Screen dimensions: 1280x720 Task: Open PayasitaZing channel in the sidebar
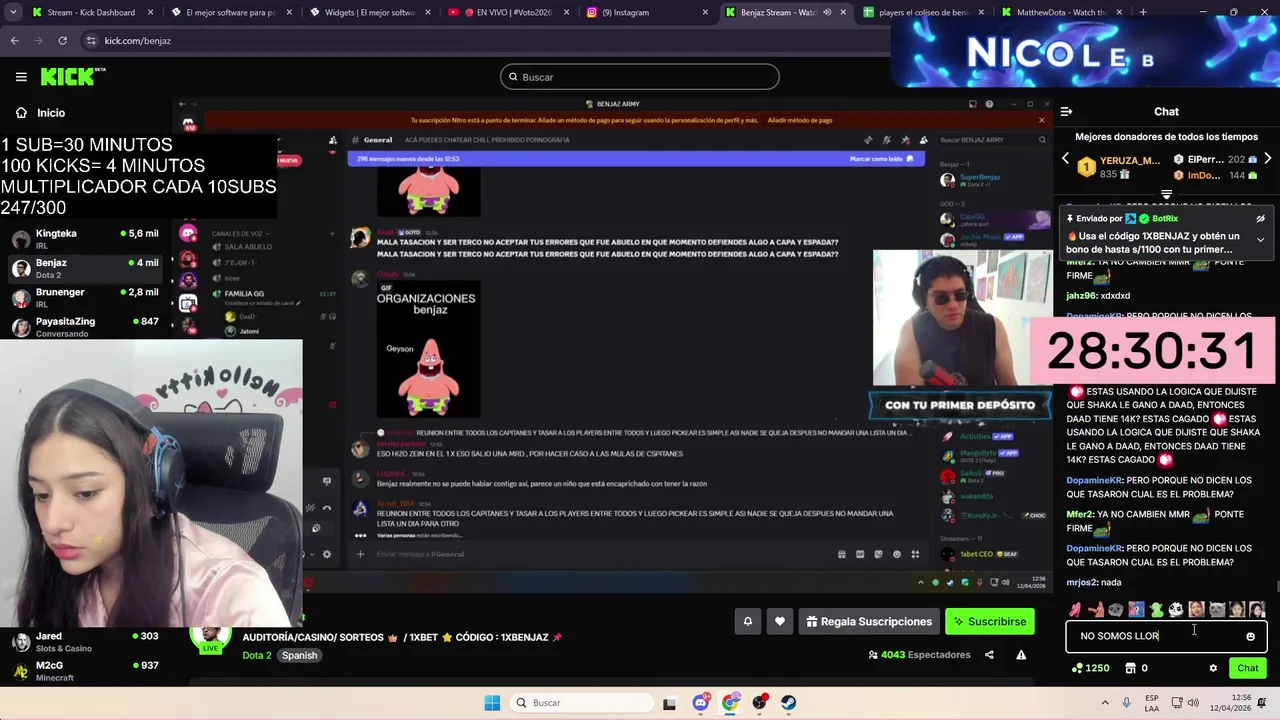point(85,326)
